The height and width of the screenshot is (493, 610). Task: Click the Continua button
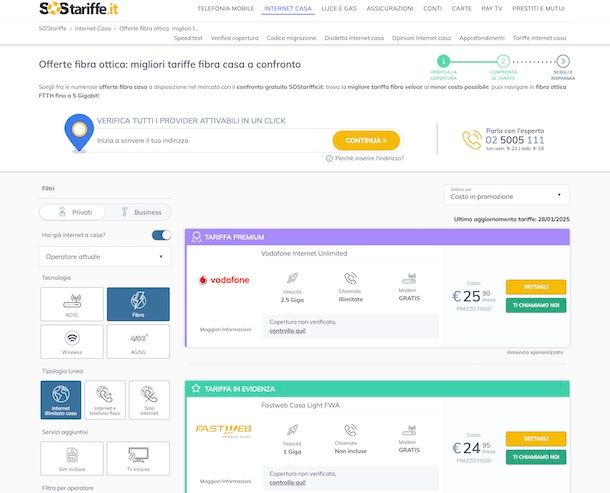click(x=366, y=140)
